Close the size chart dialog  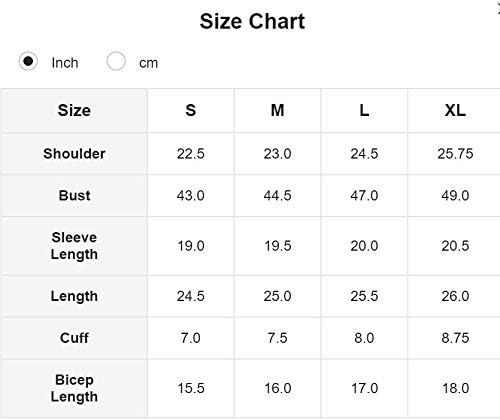[x=498, y=10]
